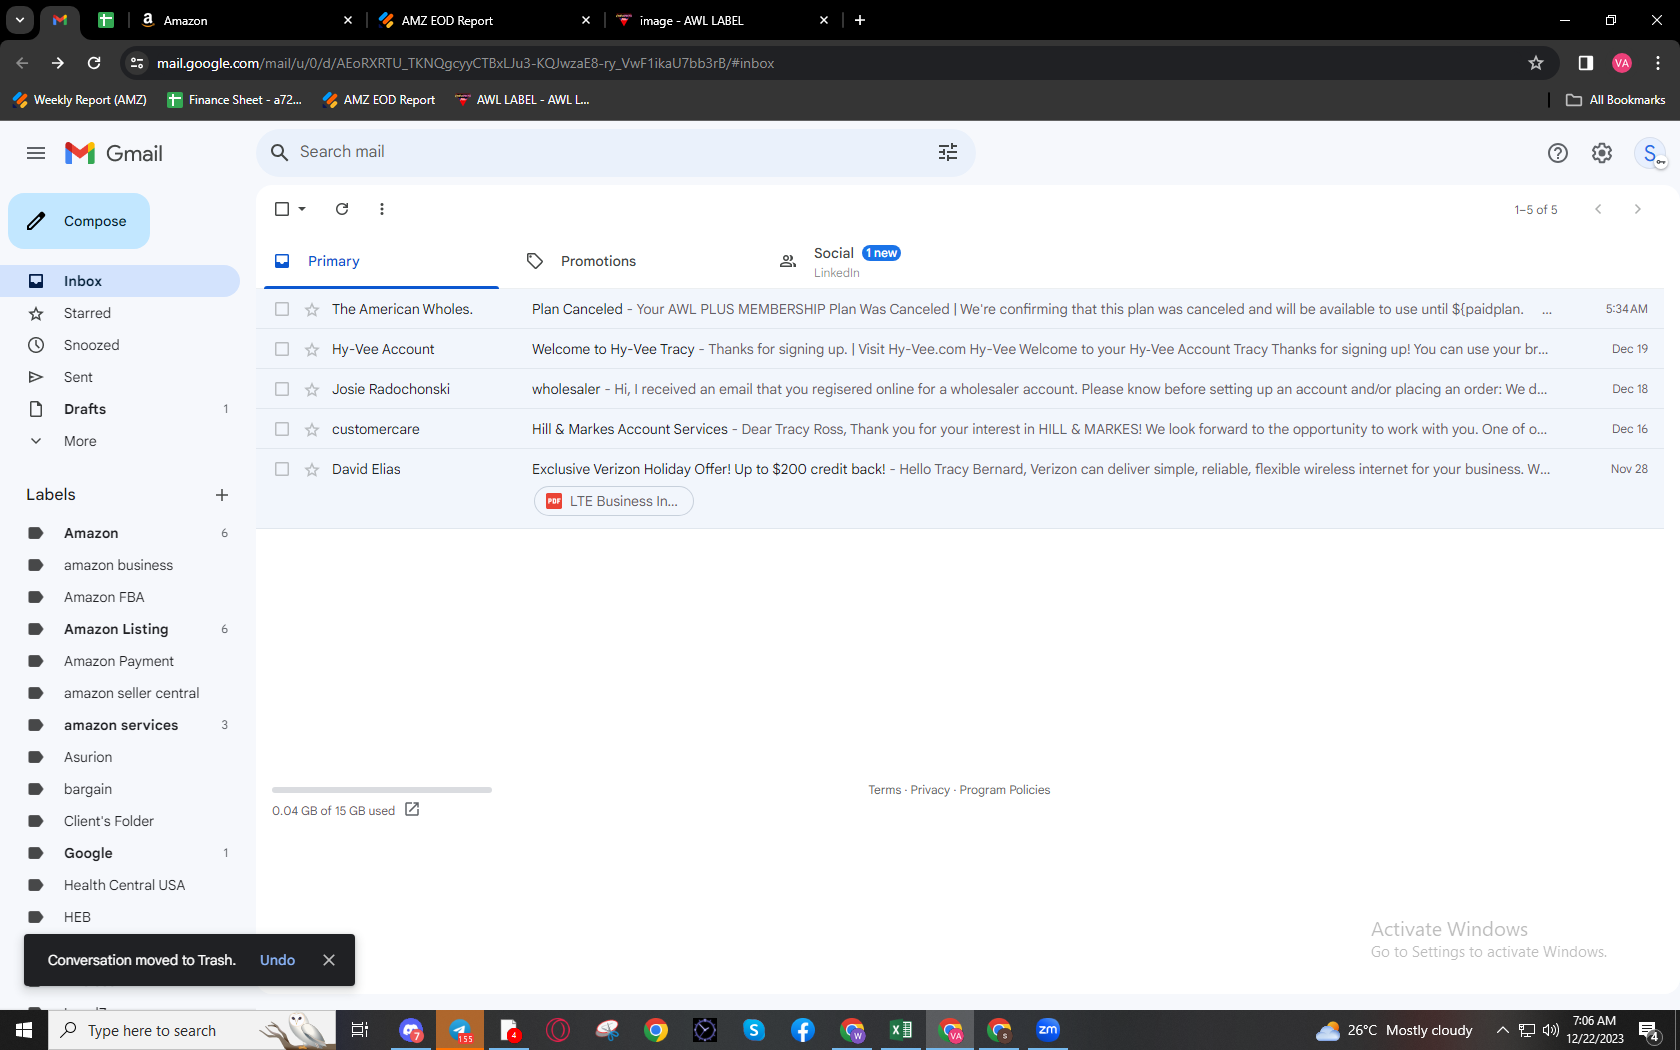Open Weekly Report (AMZ) bookmark
Image resolution: width=1680 pixels, height=1050 pixels.
tap(80, 100)
